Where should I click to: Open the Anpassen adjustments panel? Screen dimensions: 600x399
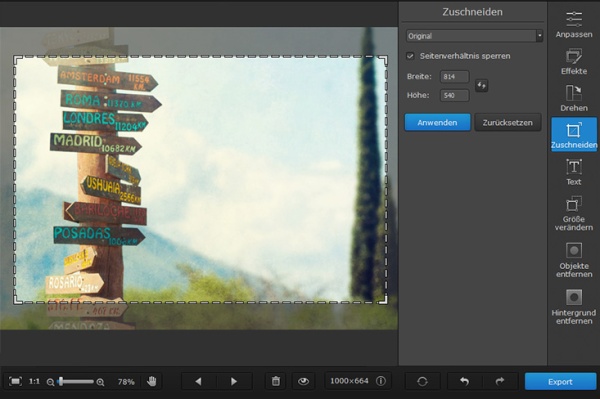[574, 24]
